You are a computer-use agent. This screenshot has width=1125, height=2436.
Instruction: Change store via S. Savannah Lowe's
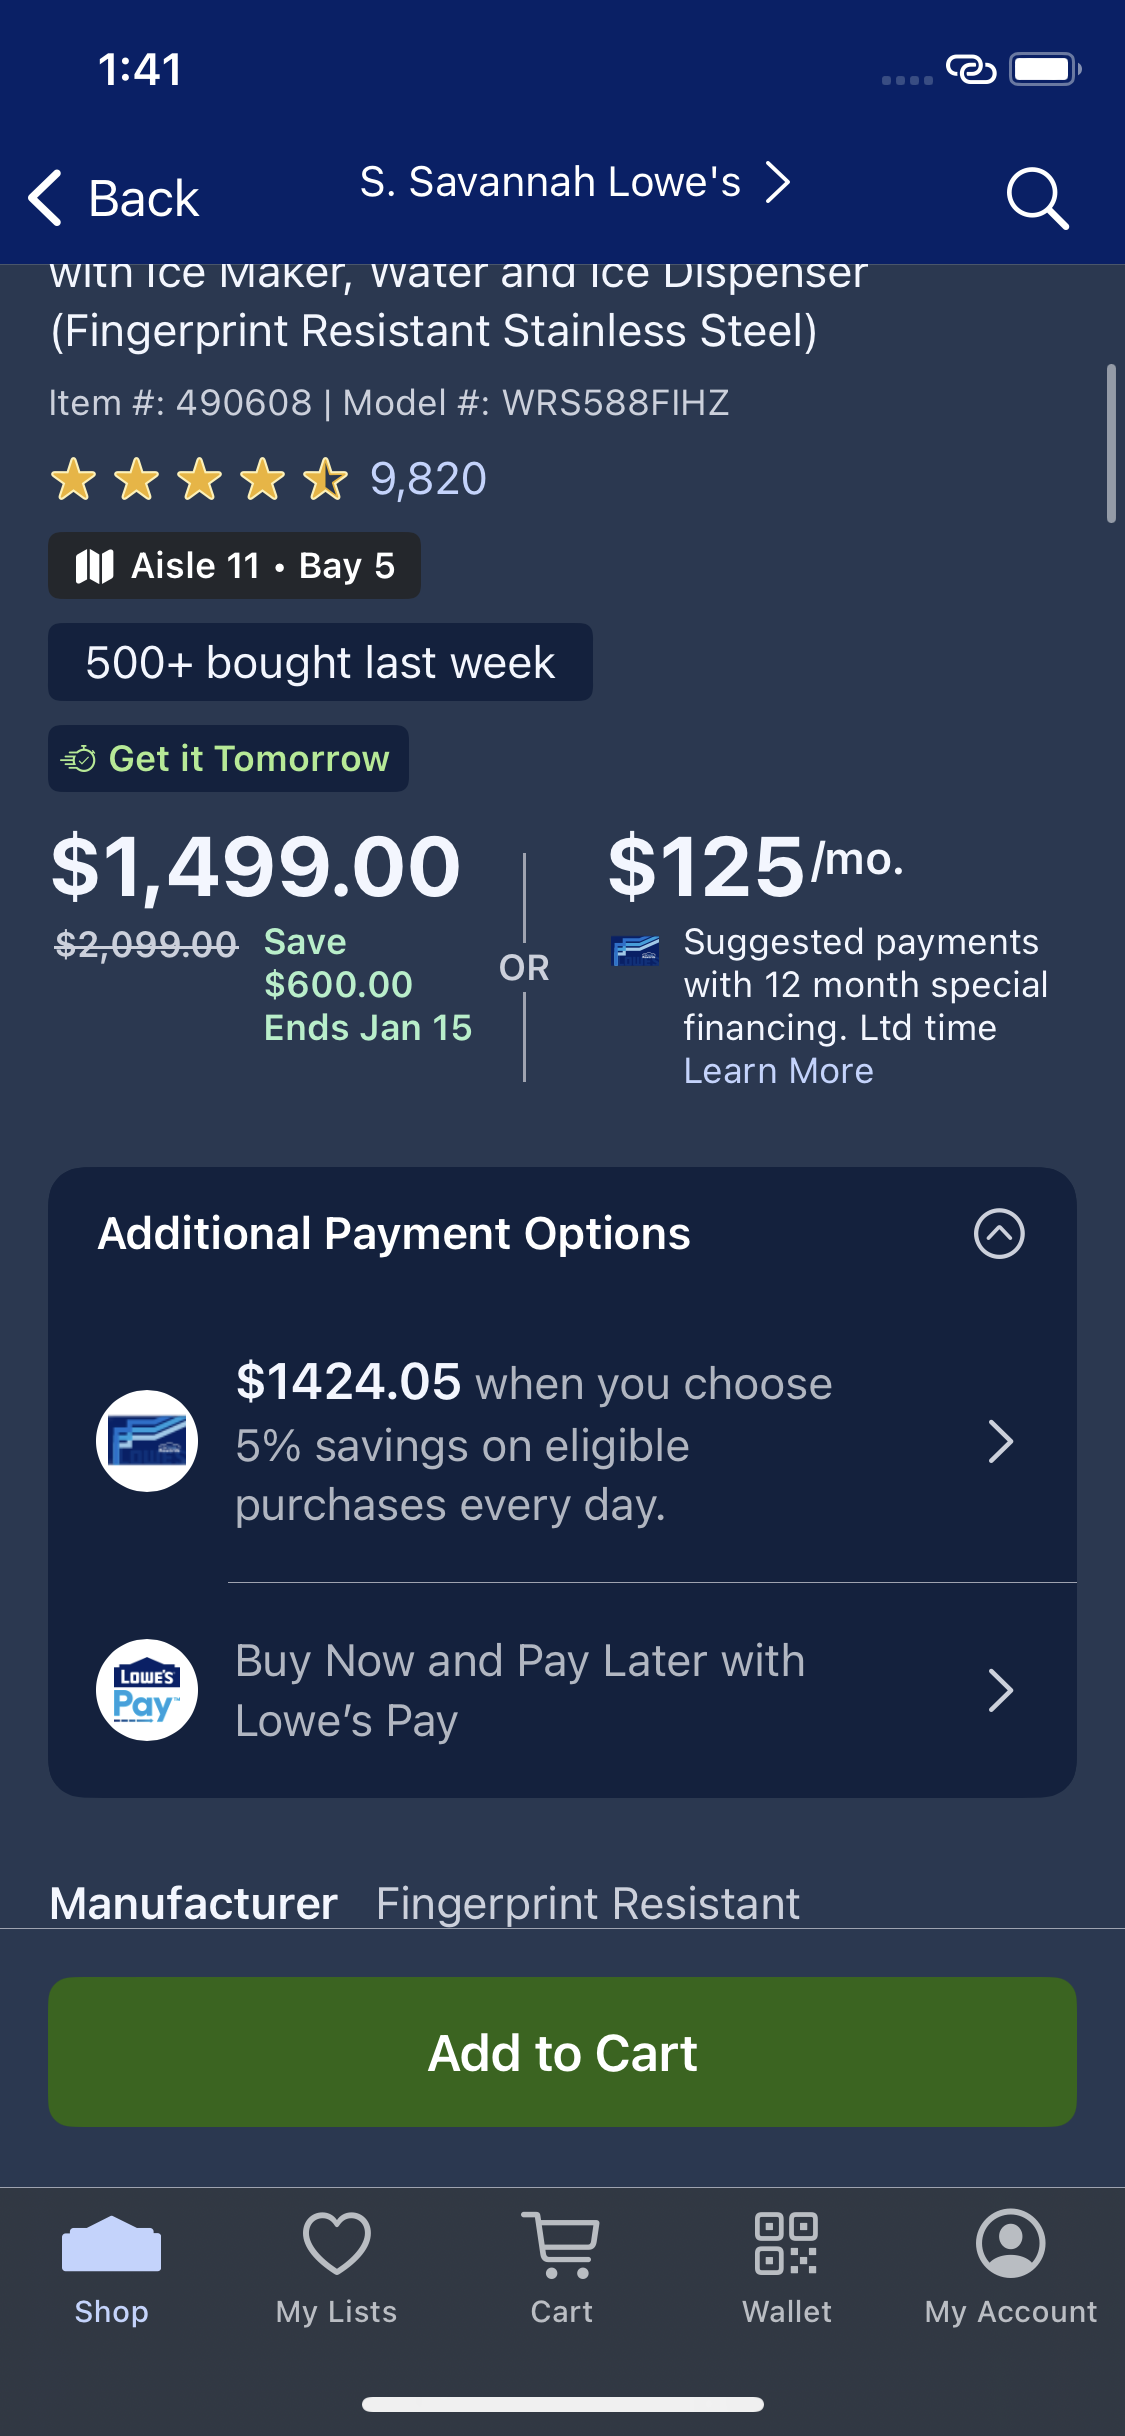[x=575, y=182]
